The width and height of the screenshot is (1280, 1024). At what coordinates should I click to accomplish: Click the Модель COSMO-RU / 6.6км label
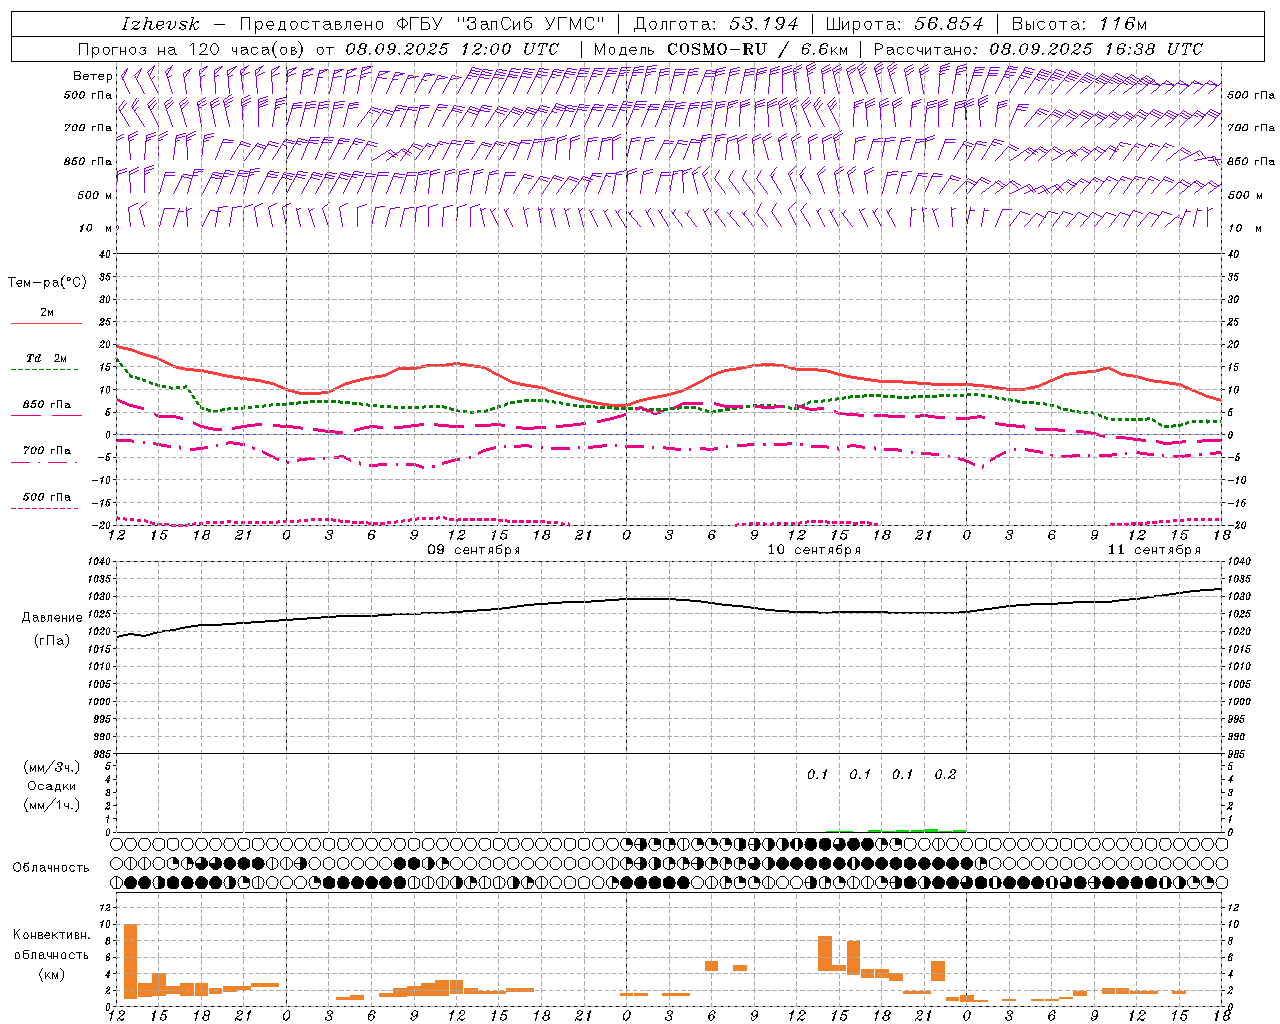[720, 49]
